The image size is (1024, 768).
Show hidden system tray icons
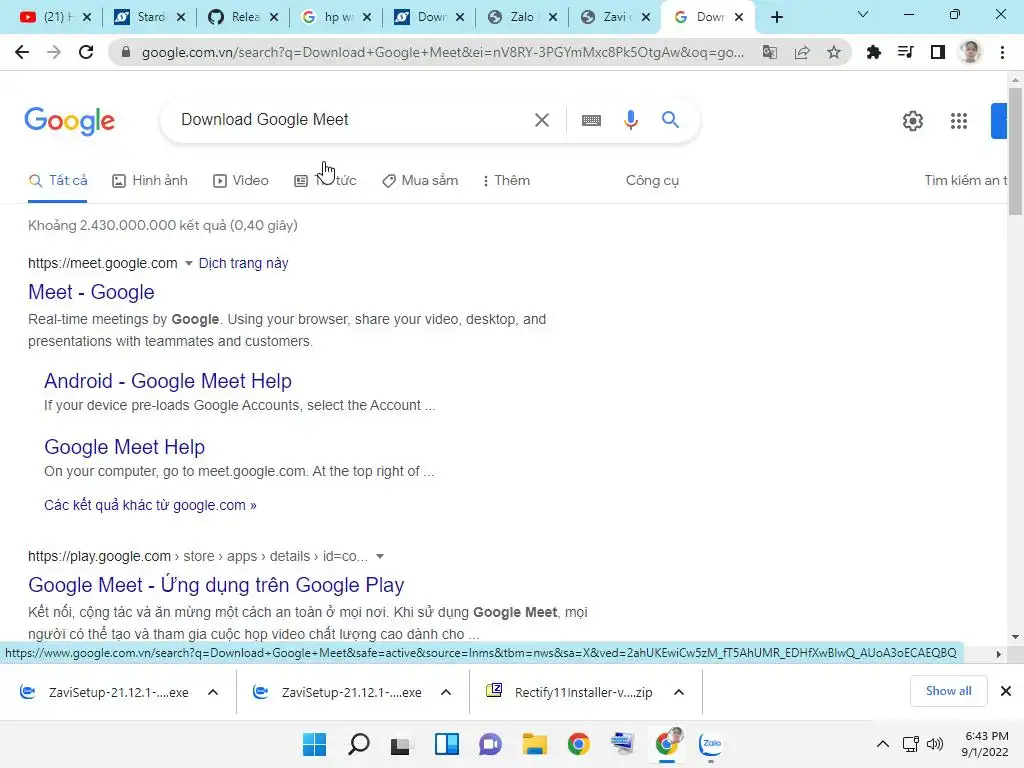[882, 744]
